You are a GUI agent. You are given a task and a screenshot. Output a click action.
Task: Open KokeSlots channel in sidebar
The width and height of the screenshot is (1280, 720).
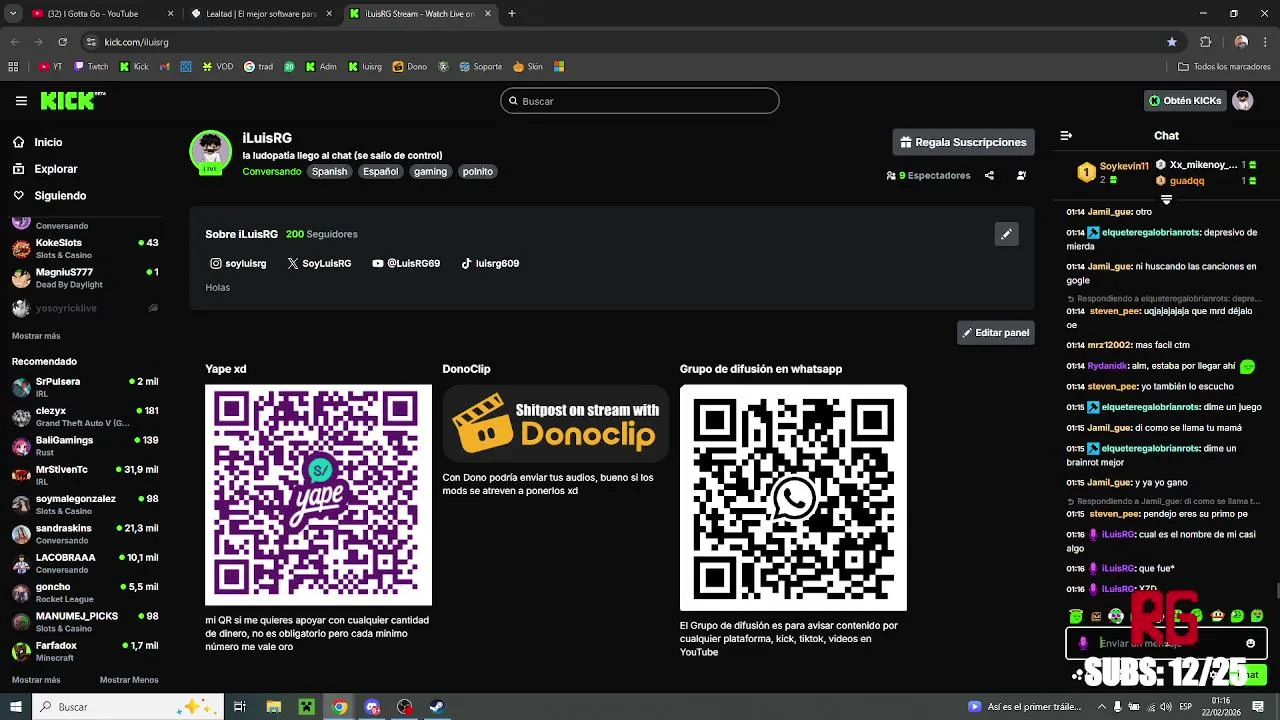coord(85,248)
